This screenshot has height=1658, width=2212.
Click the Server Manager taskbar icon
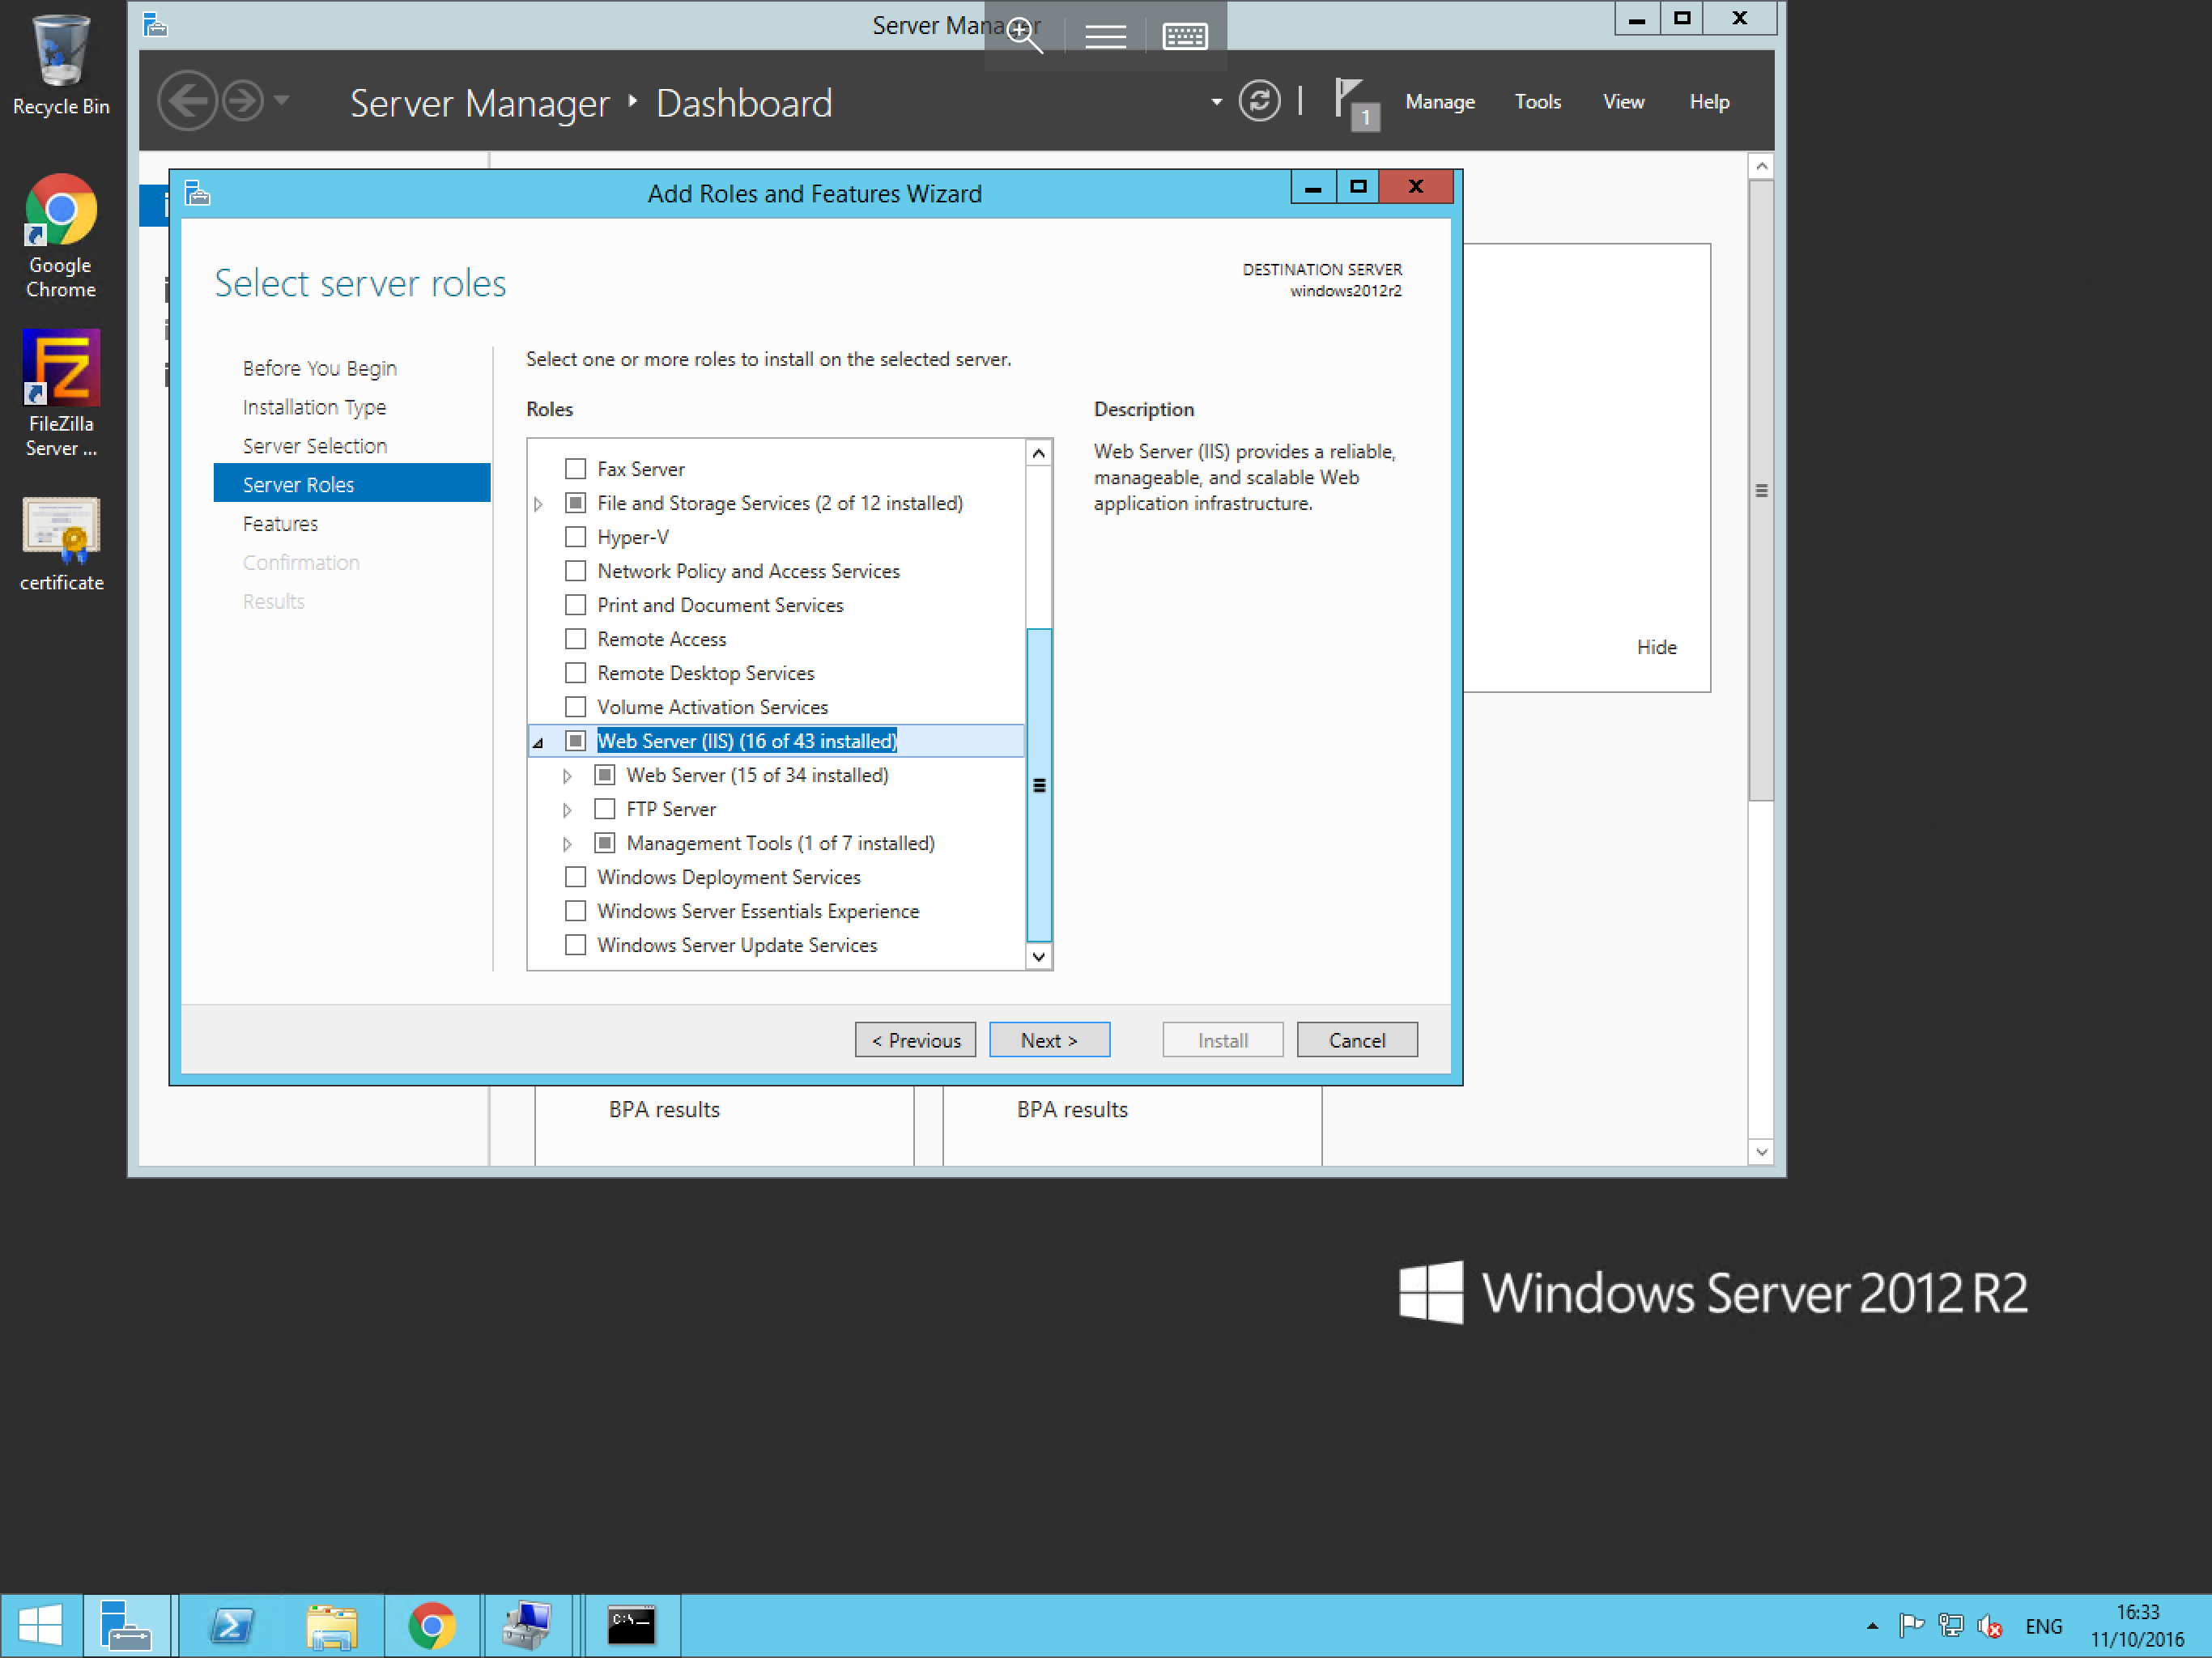coord(126,1624)
